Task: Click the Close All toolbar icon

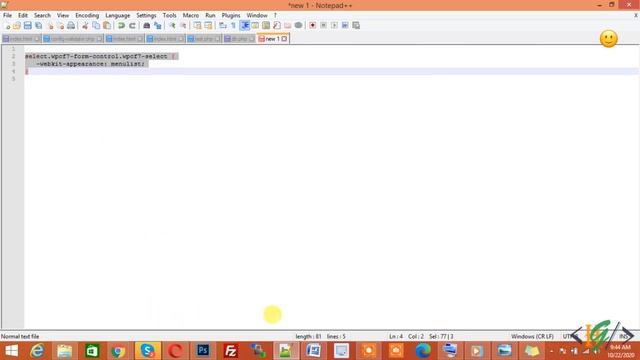Action: [60, 26]
